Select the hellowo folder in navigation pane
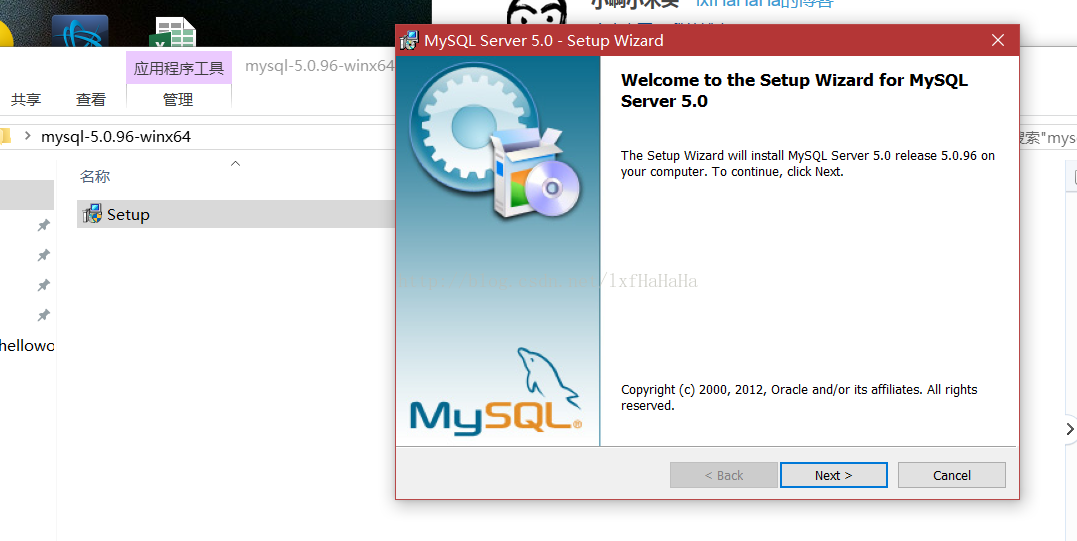This screenshot has width=1077, height=541. 27,345
